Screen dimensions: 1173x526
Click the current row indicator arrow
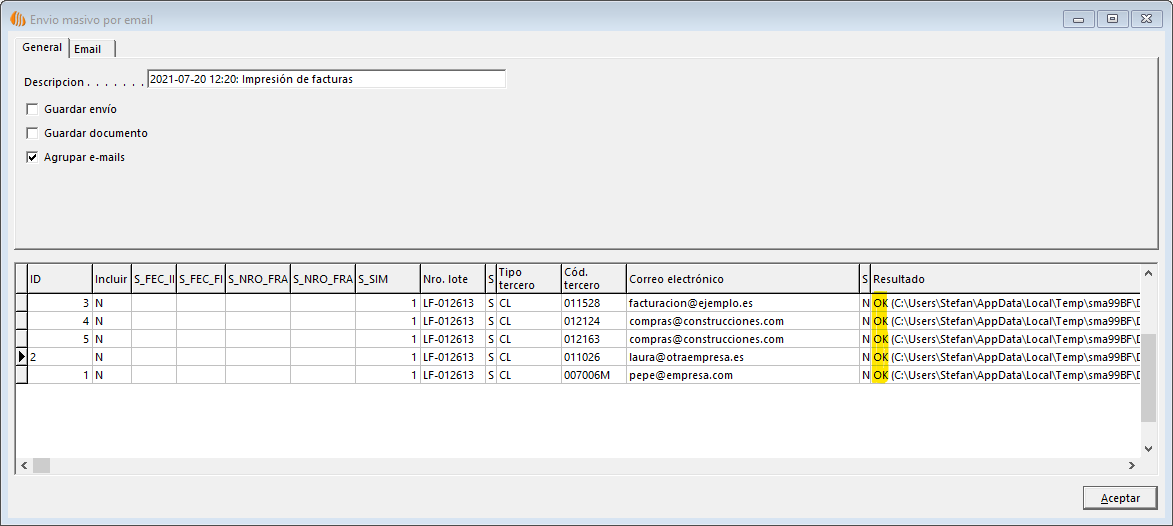(21, 357)
